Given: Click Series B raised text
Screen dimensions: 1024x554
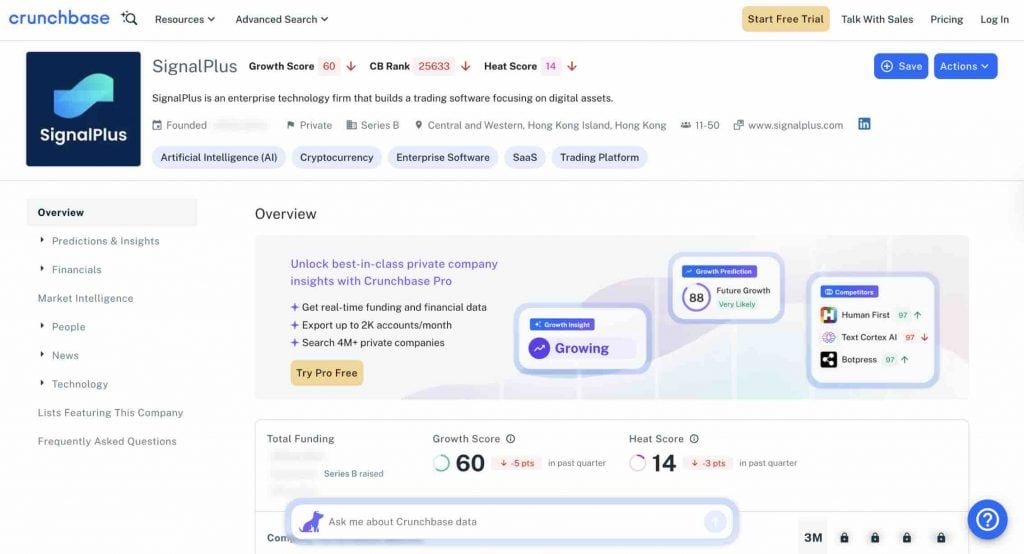Looking at the screenshot, I should point(353,474).
